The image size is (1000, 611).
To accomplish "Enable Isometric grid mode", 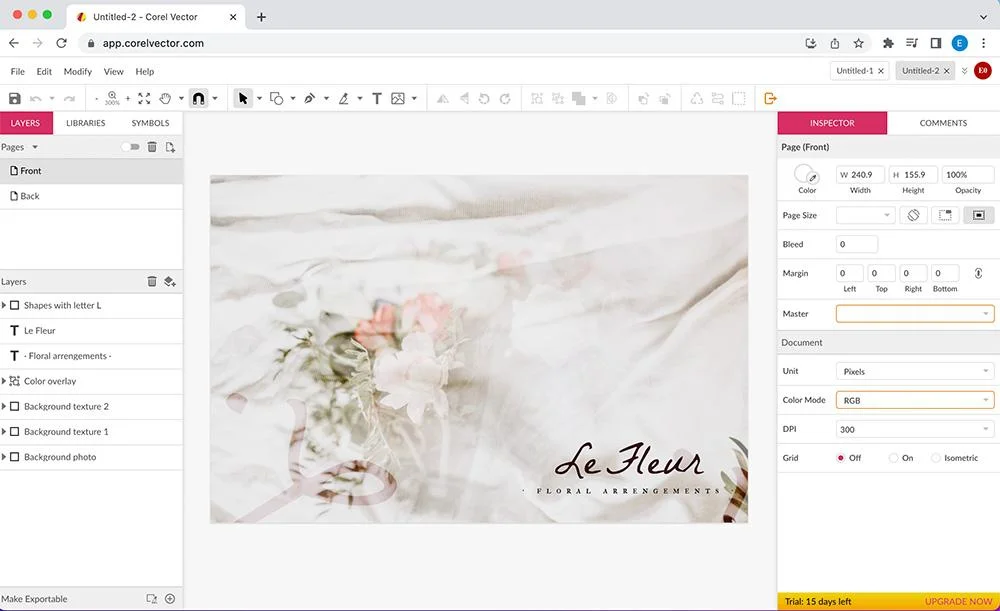I will 937,458.
